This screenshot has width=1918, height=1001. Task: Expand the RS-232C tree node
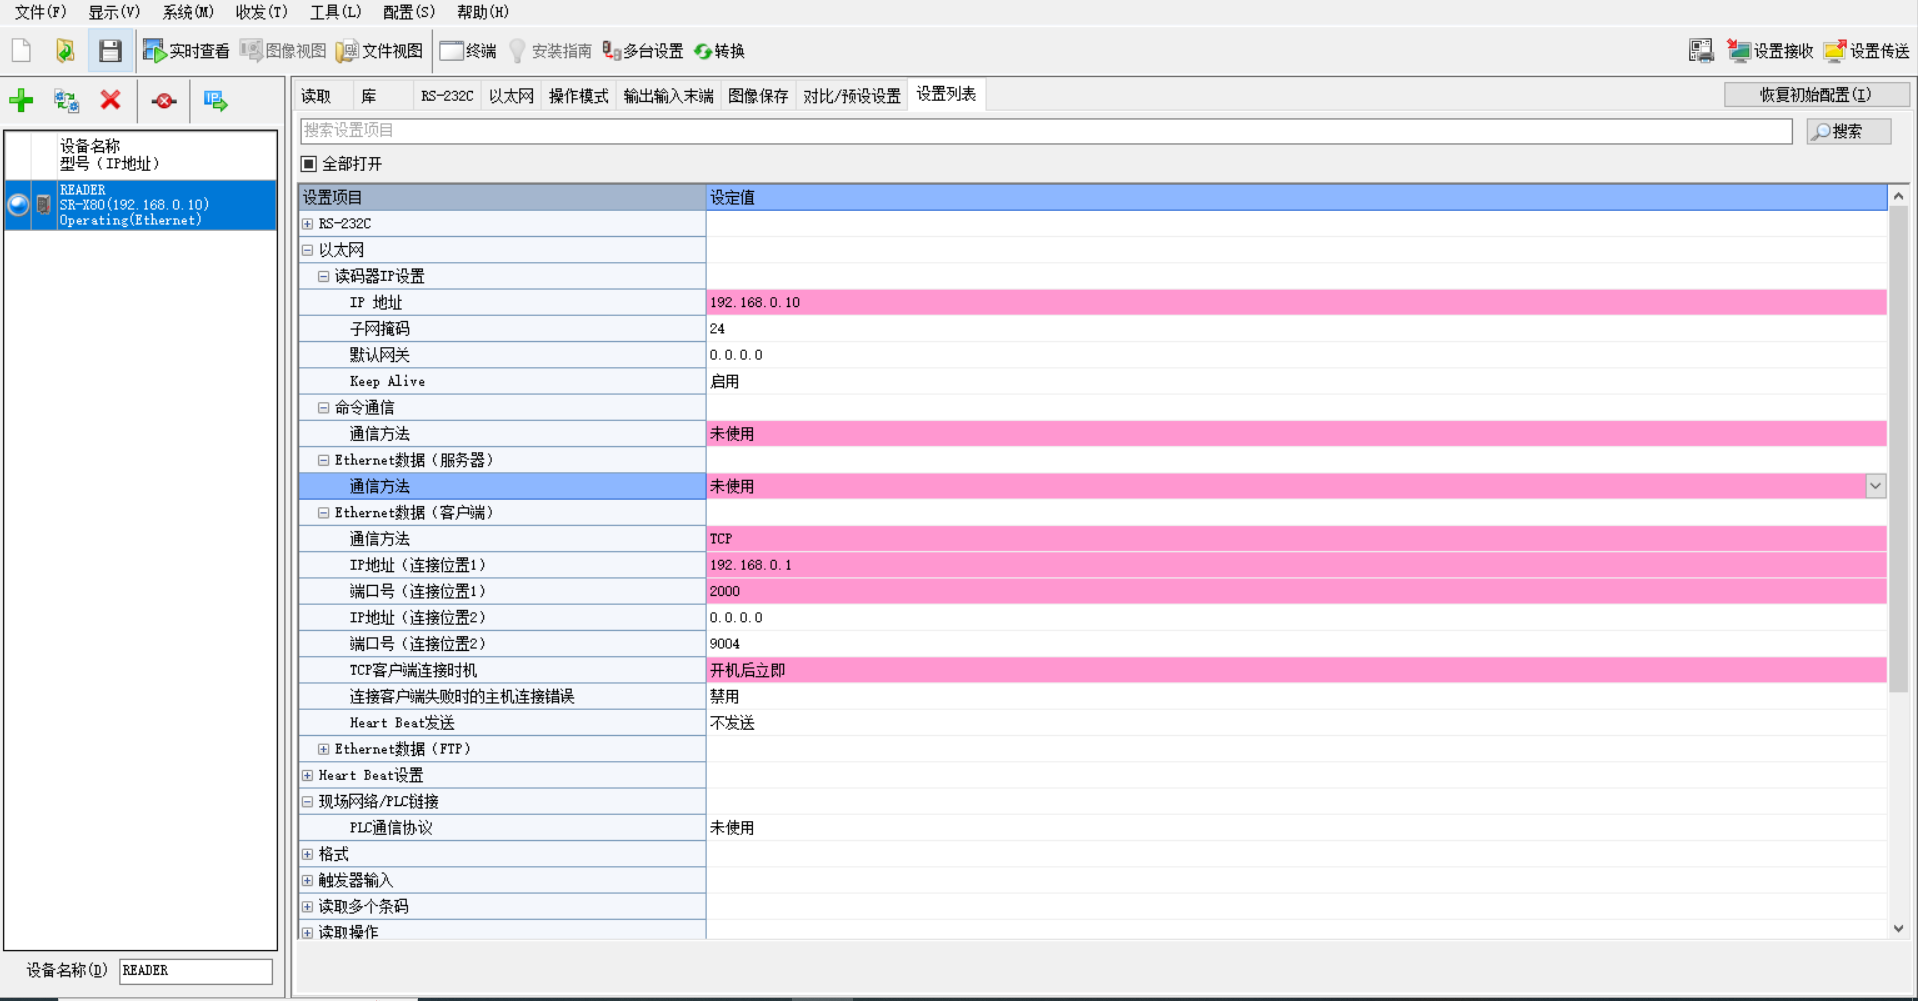click(308, 224)
